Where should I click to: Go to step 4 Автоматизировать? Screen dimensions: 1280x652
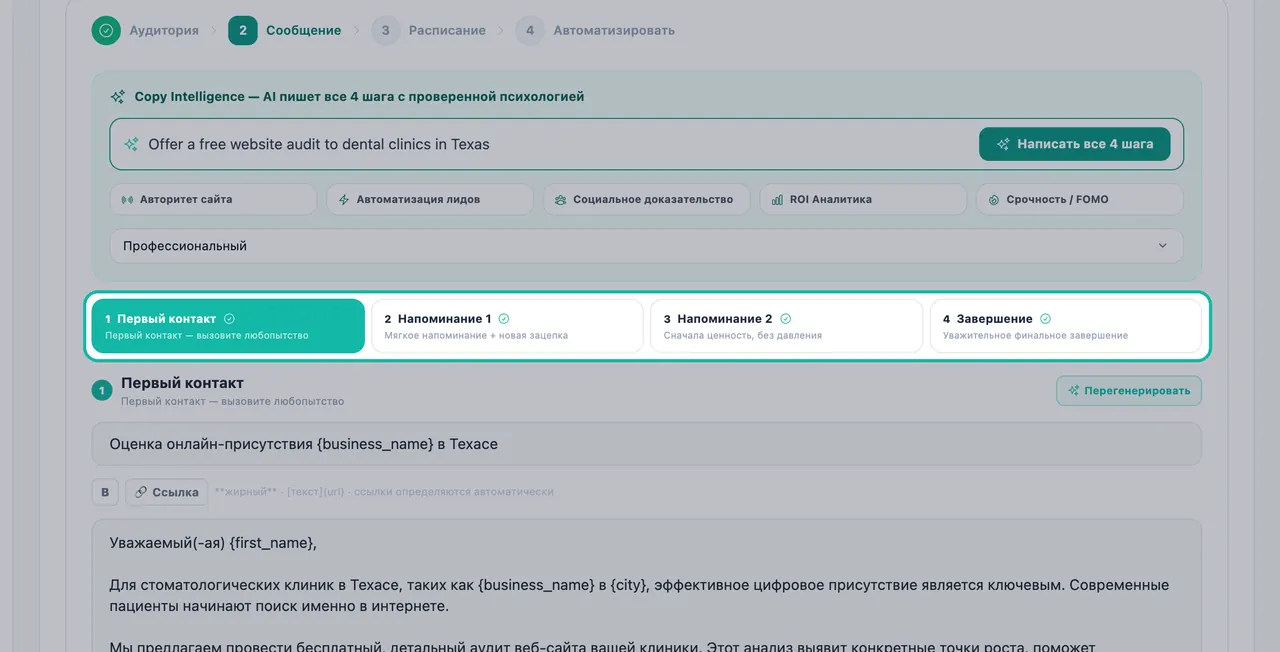tap(595, 30)
